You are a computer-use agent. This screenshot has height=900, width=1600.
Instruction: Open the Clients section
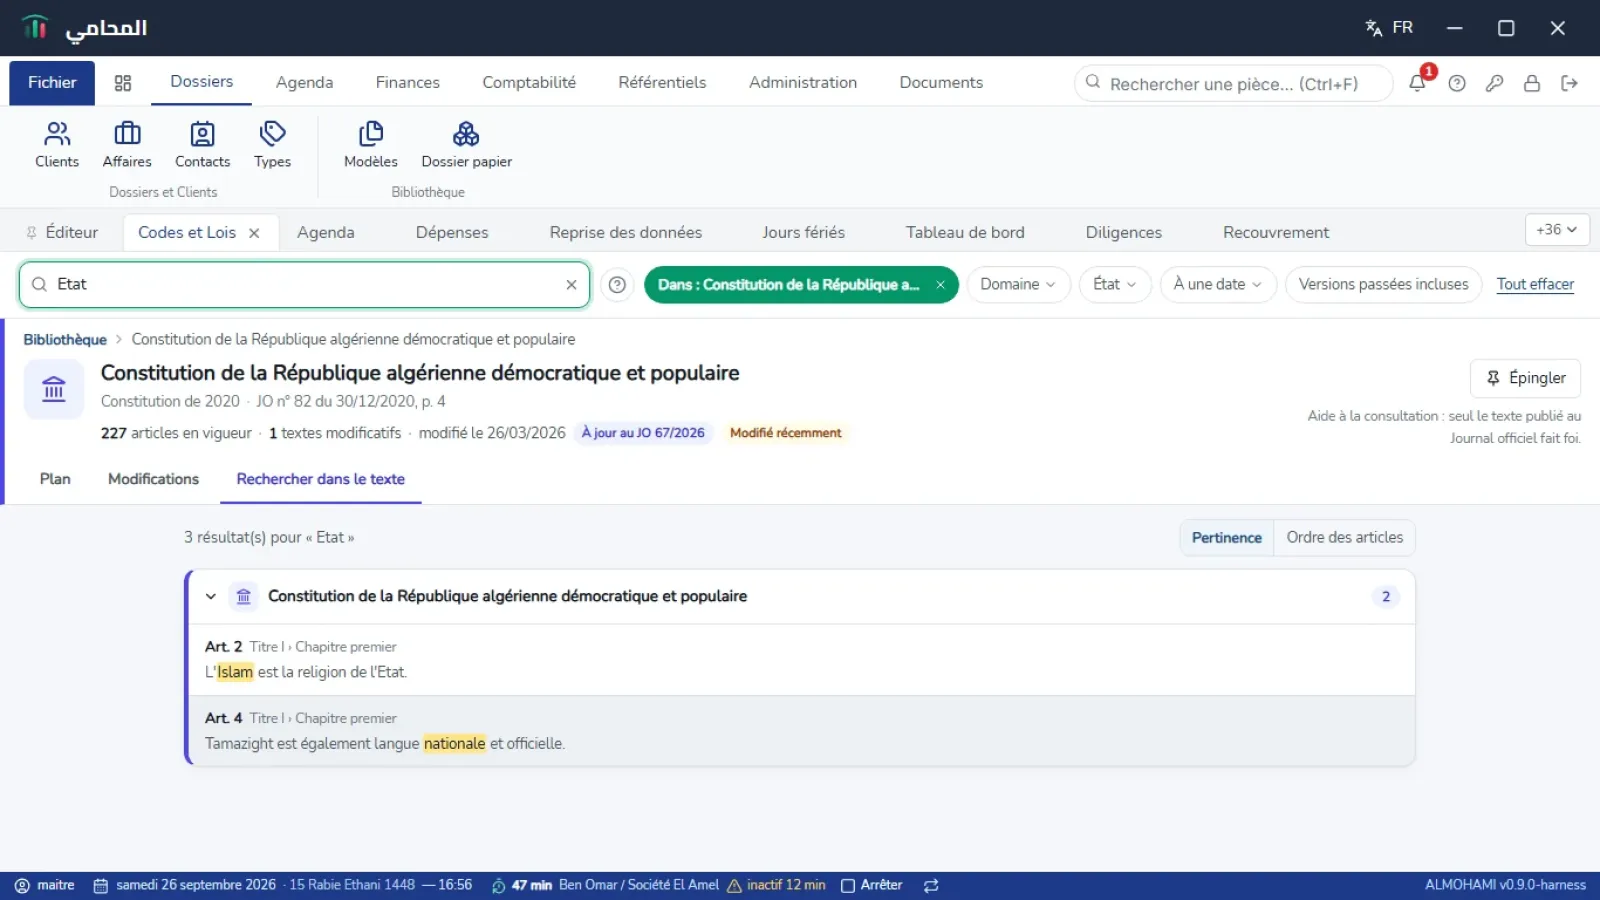(x=57, y=145)
